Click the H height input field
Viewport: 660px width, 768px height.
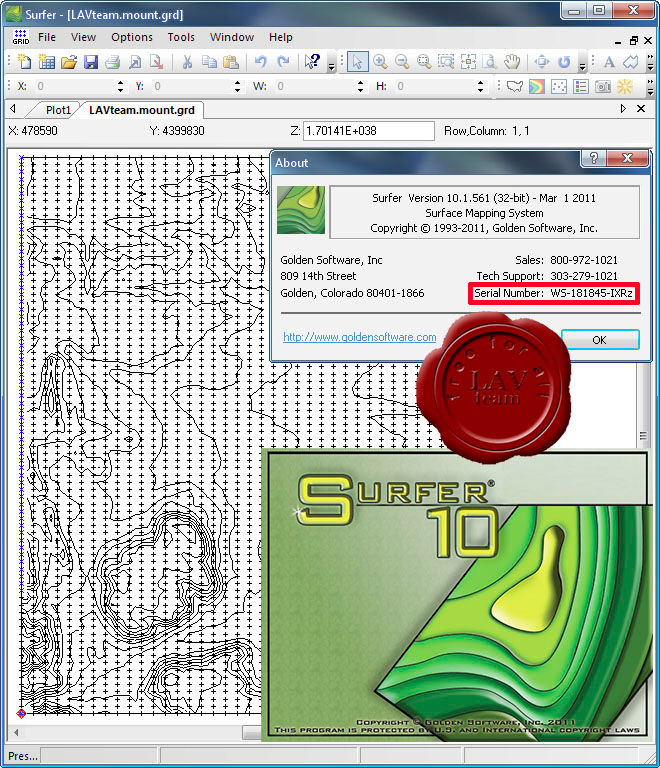(435, 87)
